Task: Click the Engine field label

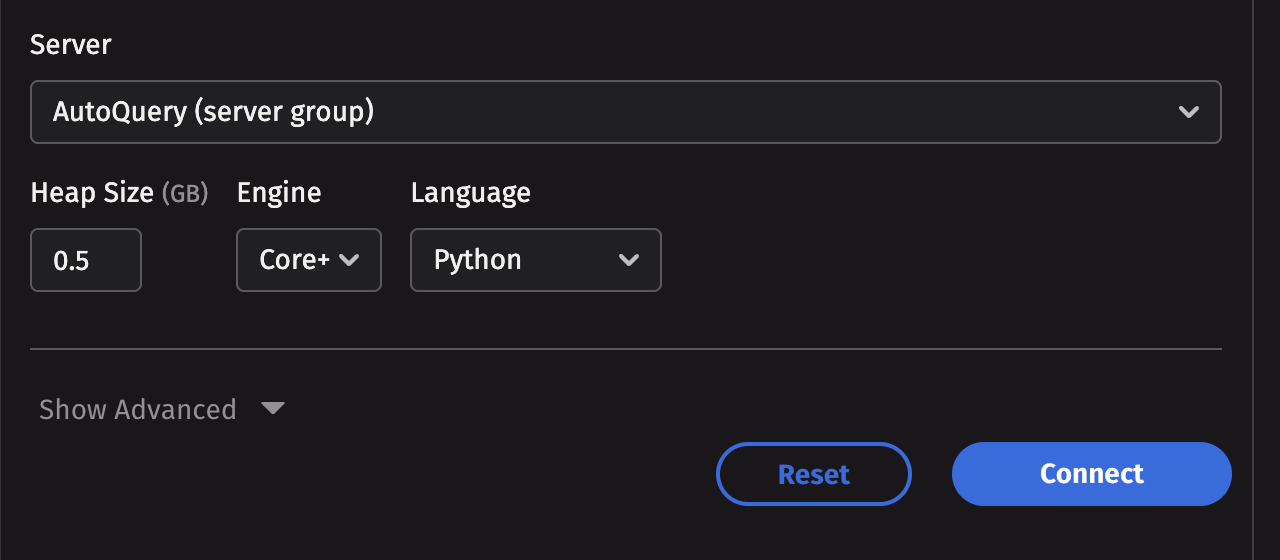Action: (279, 193)
